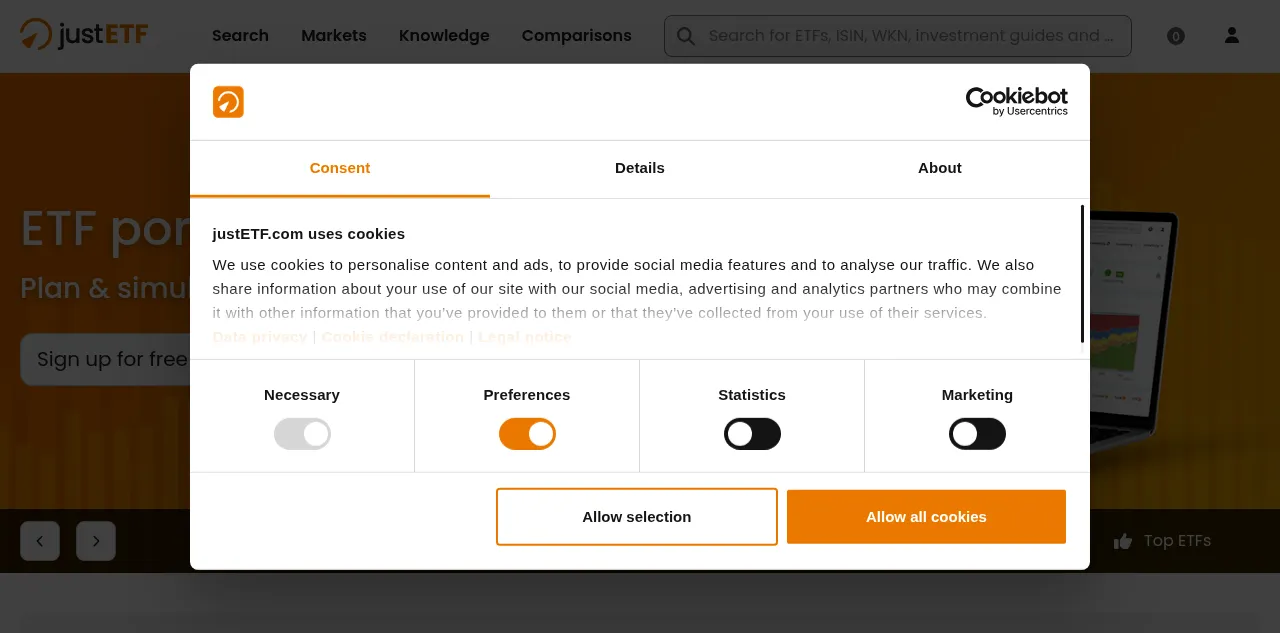Open the Comparisons menu
Viewport: 1280px width, 633px height.
click(577, 36)
